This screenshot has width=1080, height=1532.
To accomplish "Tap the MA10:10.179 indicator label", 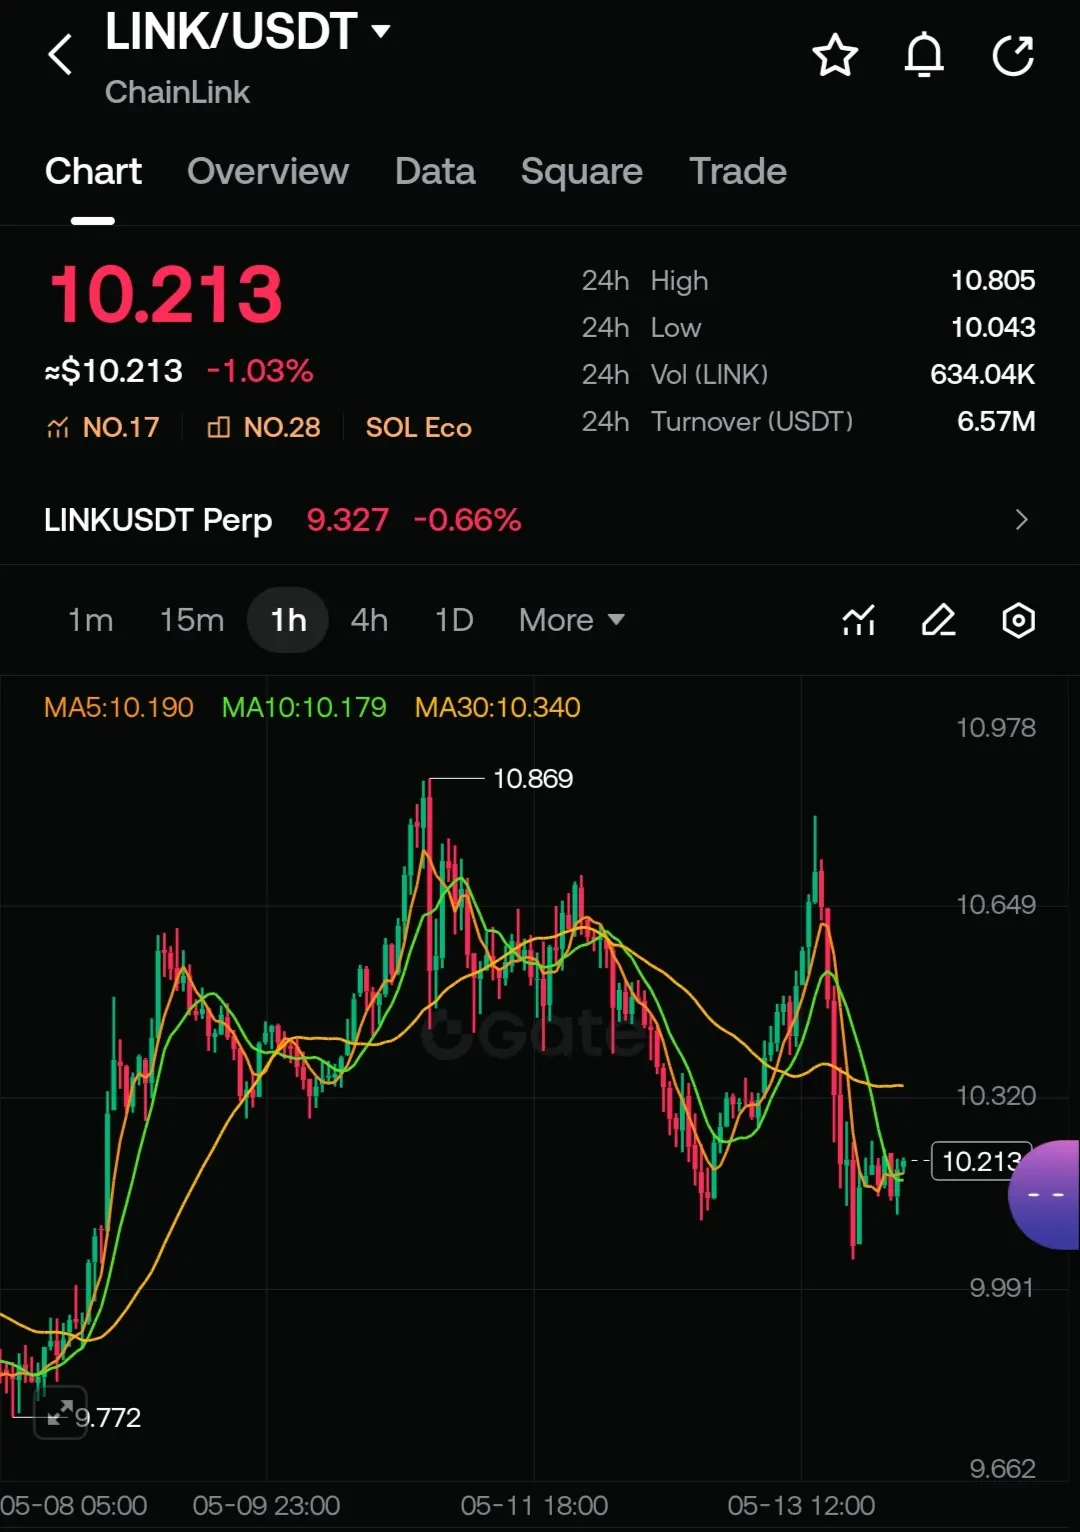I will [x=304, y=708].
